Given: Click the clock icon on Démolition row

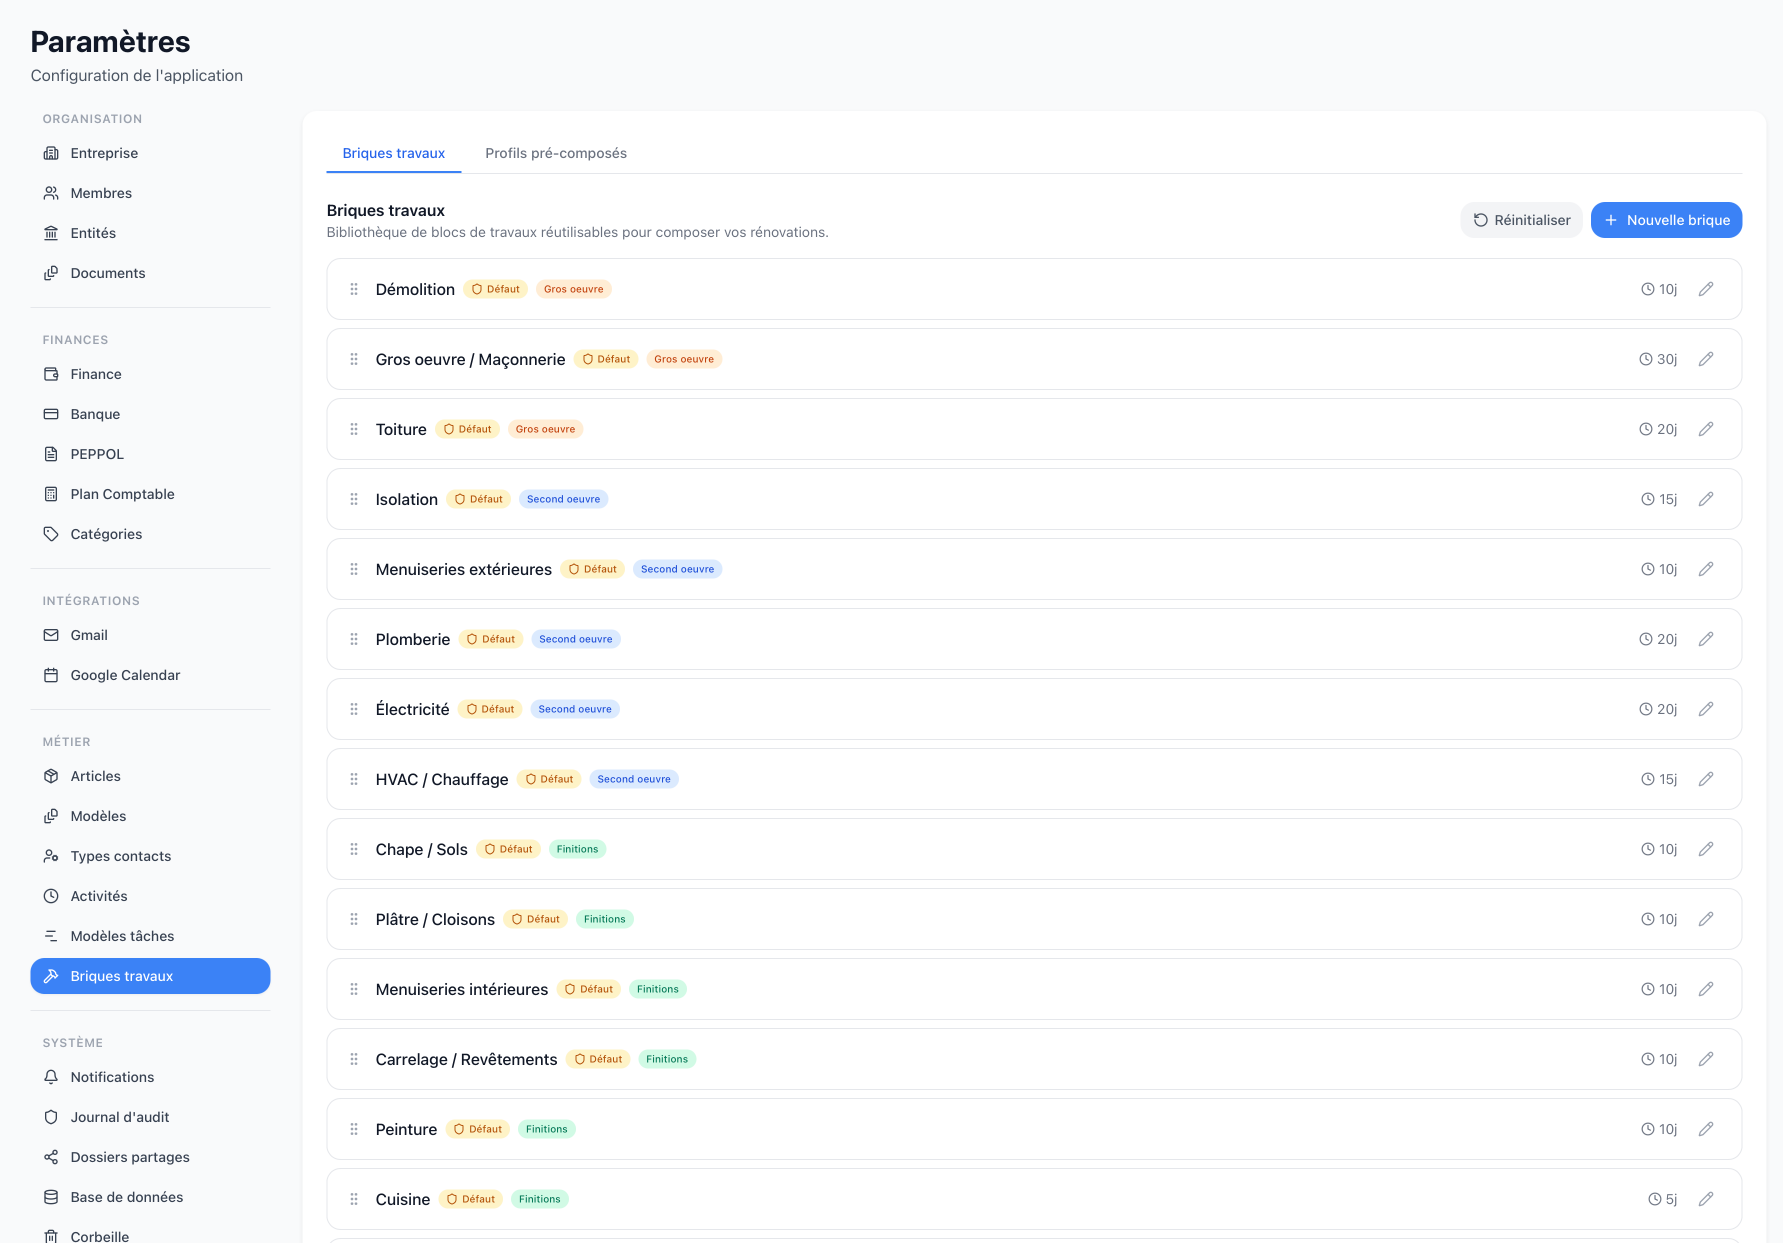Looking at the screenshot, I should click(x=1648, y=289).
